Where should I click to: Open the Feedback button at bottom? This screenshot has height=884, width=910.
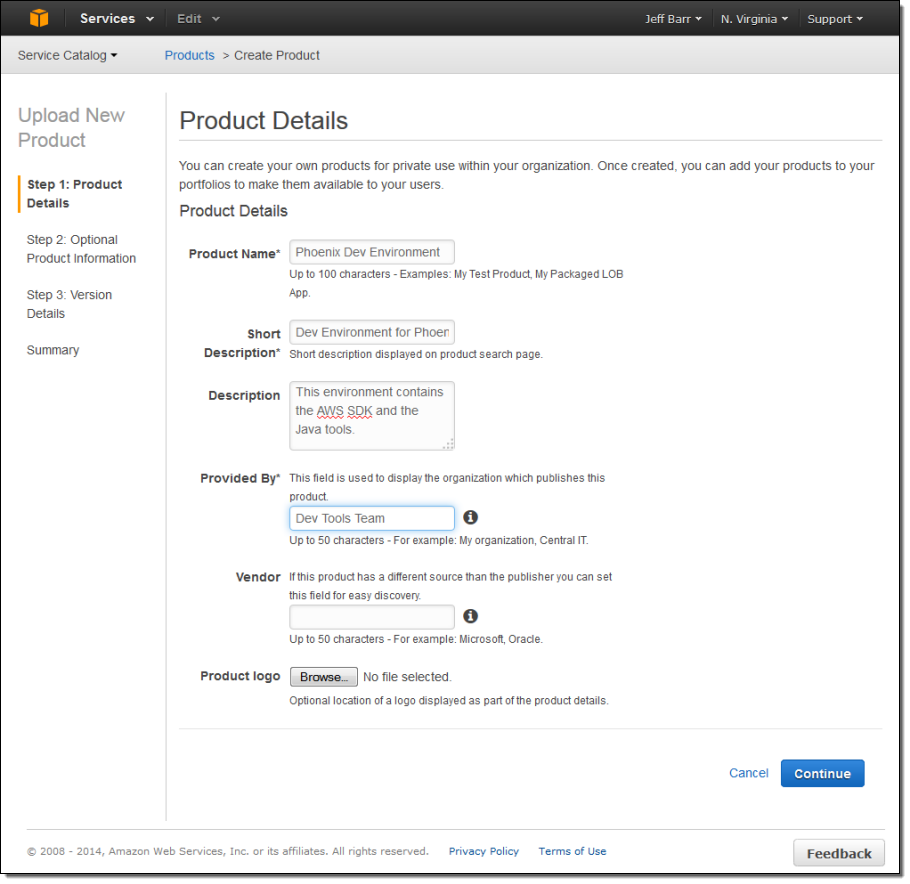[838, 853]
